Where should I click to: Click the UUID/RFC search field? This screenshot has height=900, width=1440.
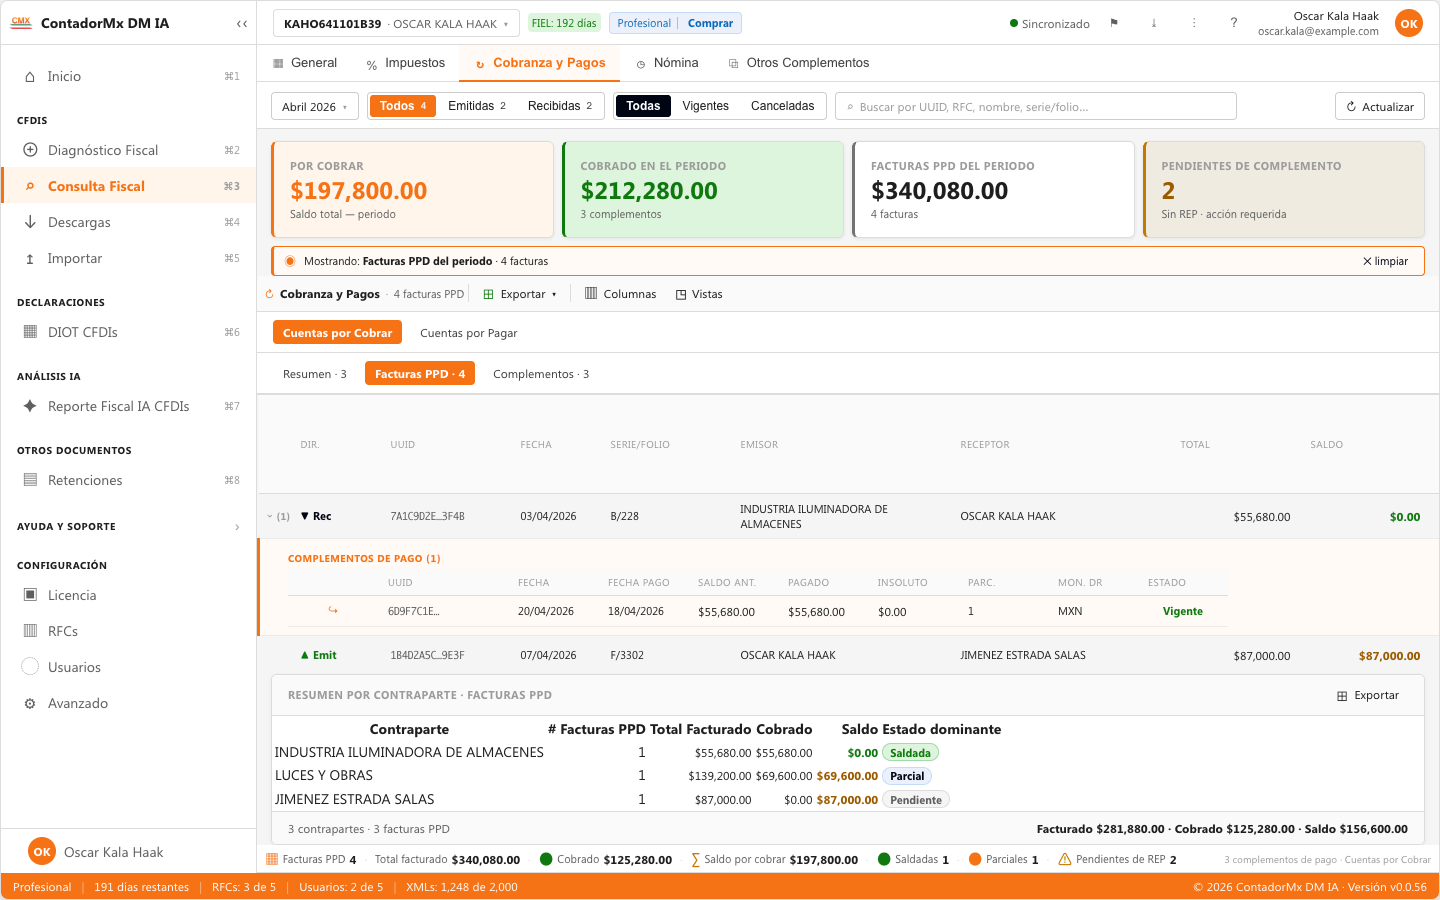1036,107
